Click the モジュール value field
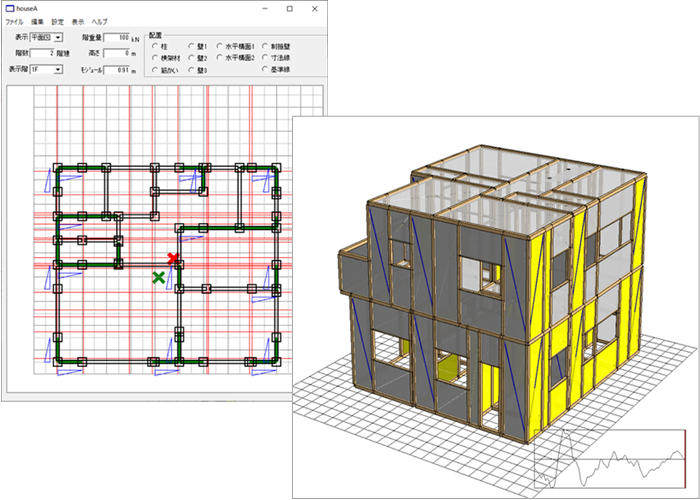Screen dimensions: 700x500 (x=118, y=69)
